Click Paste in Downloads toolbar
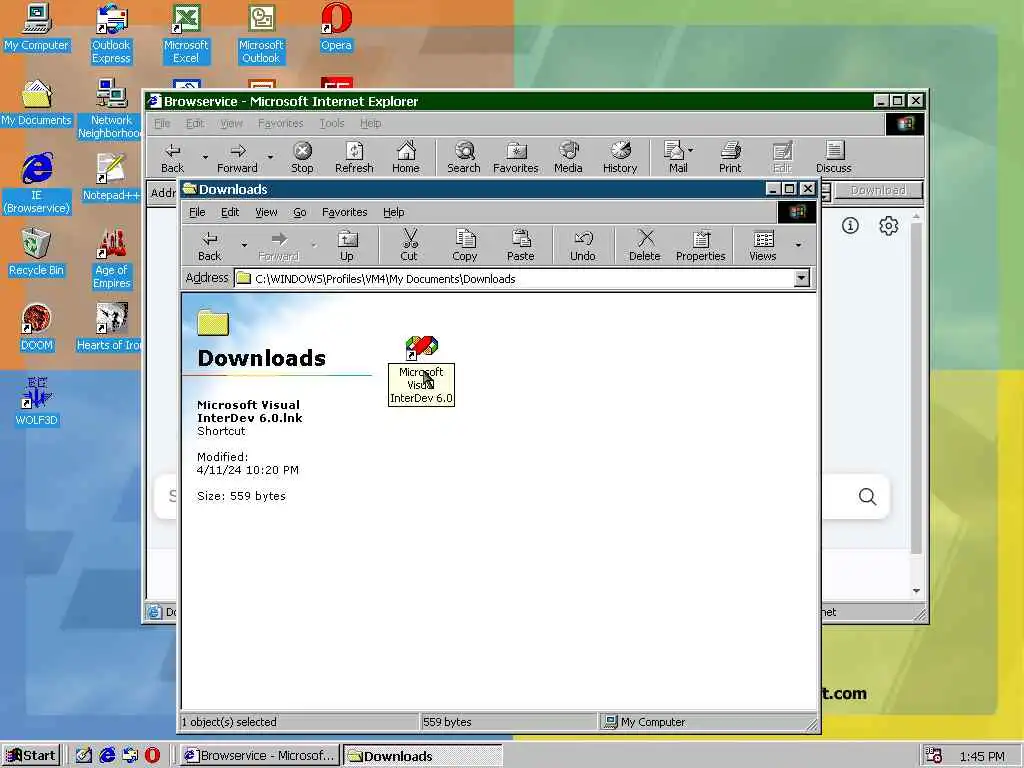Screen dimensions: 1024x768 tap(520, 246)
